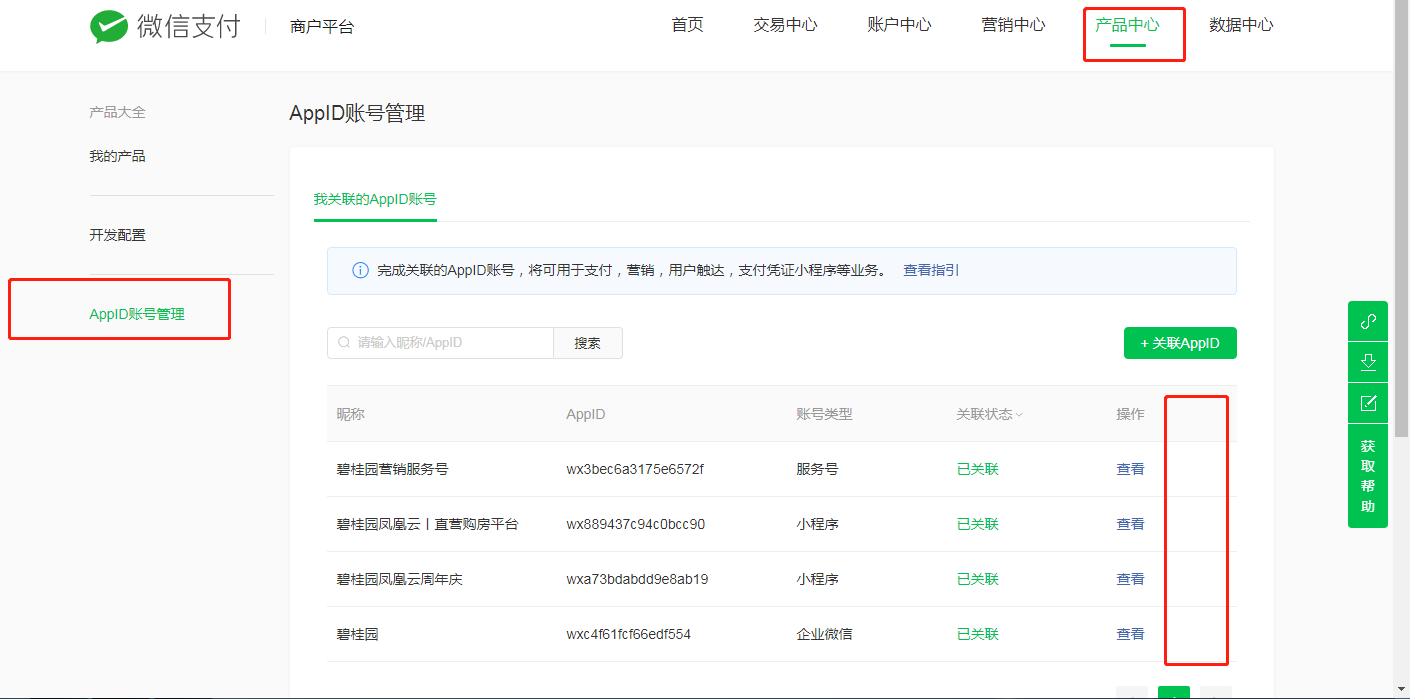1410x699 pixels.
Task: Open 数据中心 in top navigation
Action: (x=1241, y=25)
